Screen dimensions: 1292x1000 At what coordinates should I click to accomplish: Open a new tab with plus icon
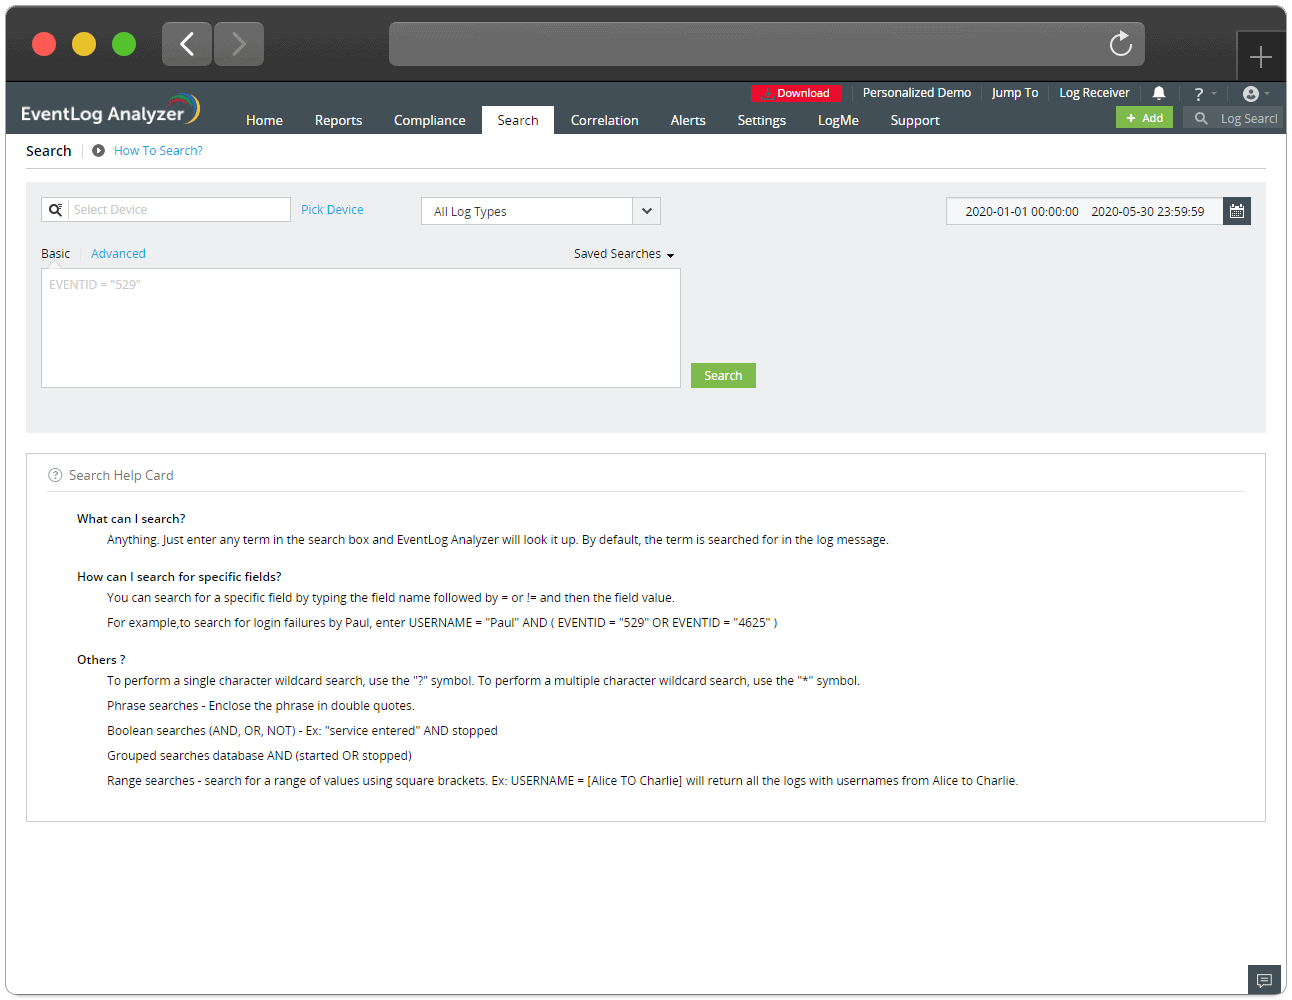1261,57
